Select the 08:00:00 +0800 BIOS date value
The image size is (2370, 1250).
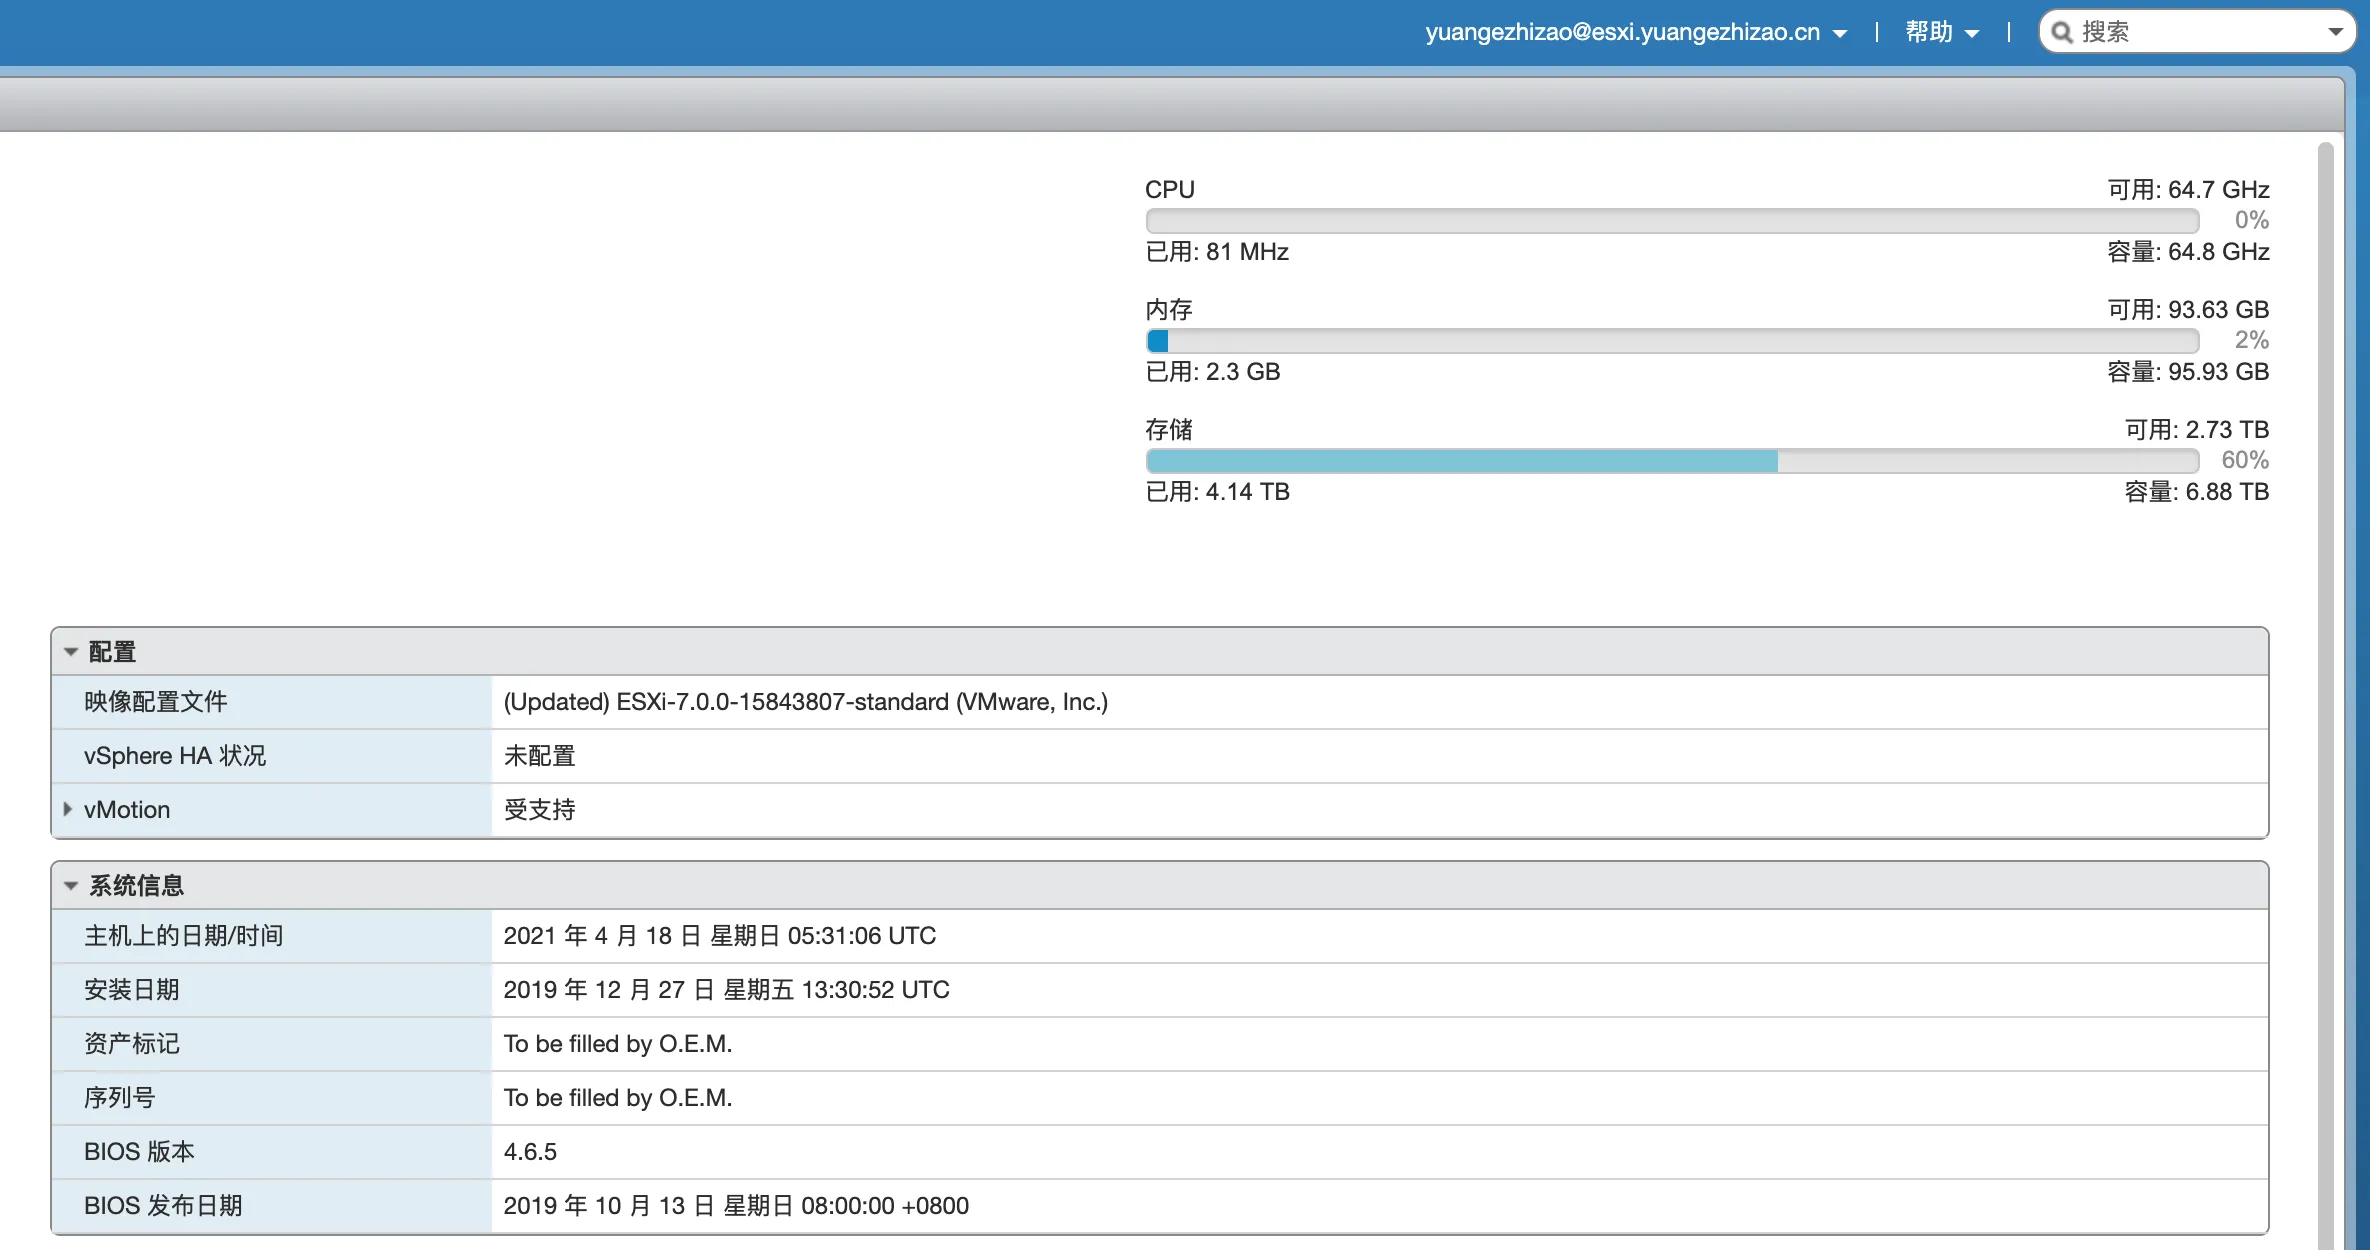(736, 1206)
